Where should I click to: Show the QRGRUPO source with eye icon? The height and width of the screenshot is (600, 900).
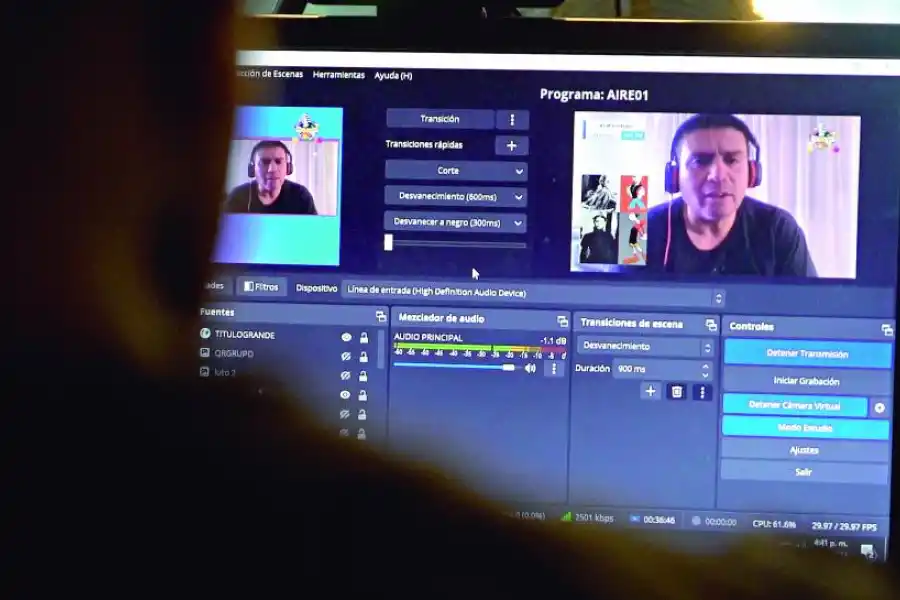tap(345, 356)
